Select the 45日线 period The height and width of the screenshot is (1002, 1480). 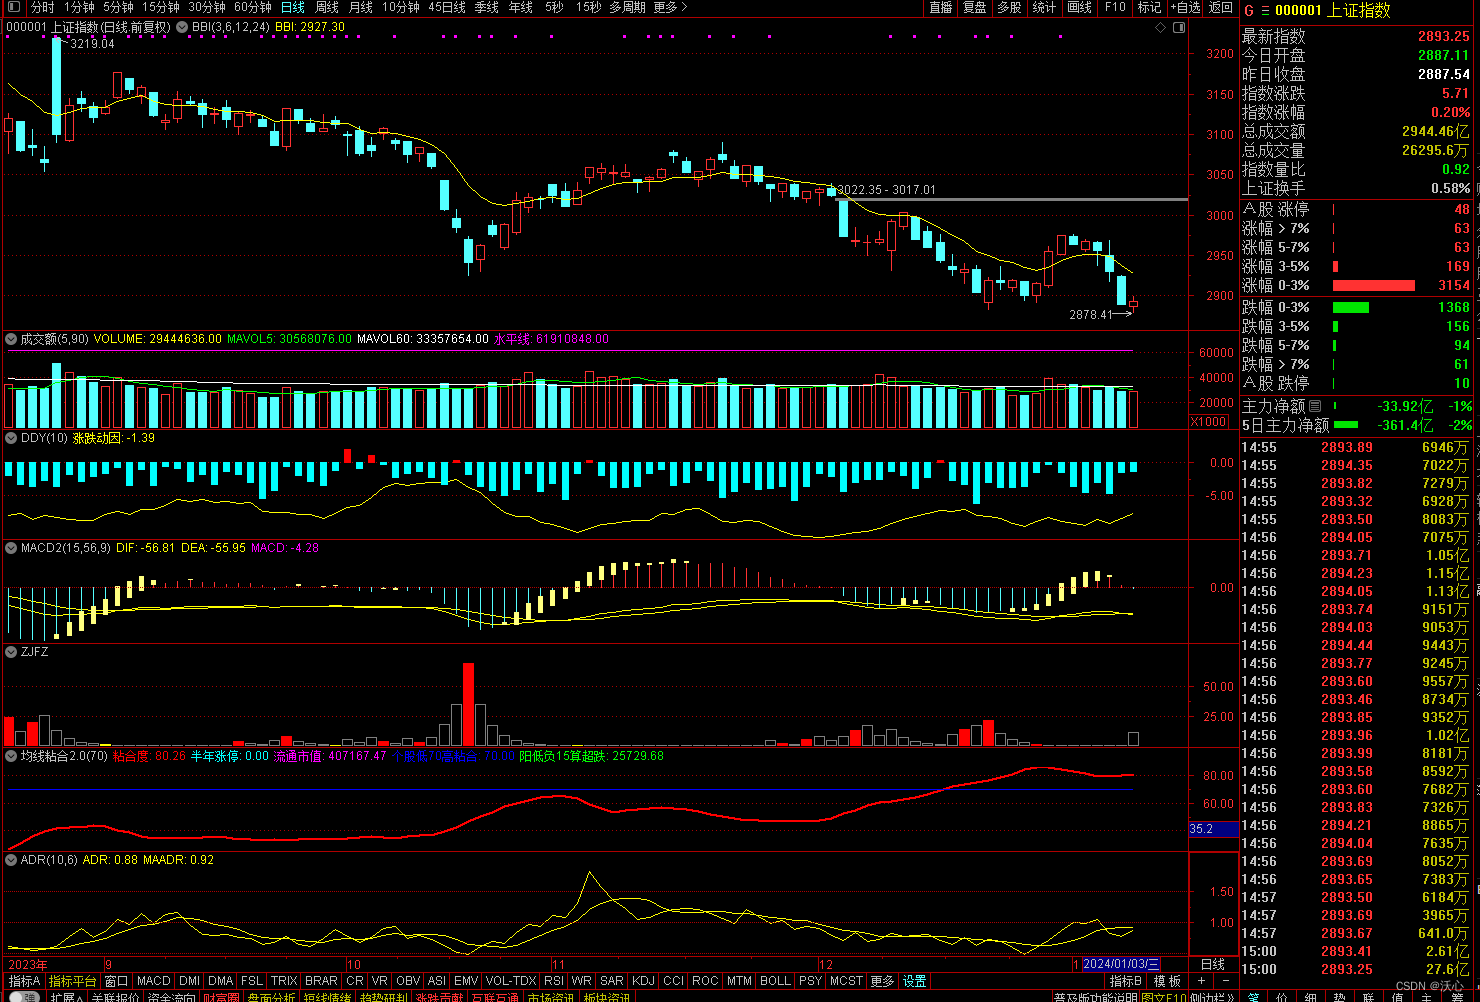(447, 7)
